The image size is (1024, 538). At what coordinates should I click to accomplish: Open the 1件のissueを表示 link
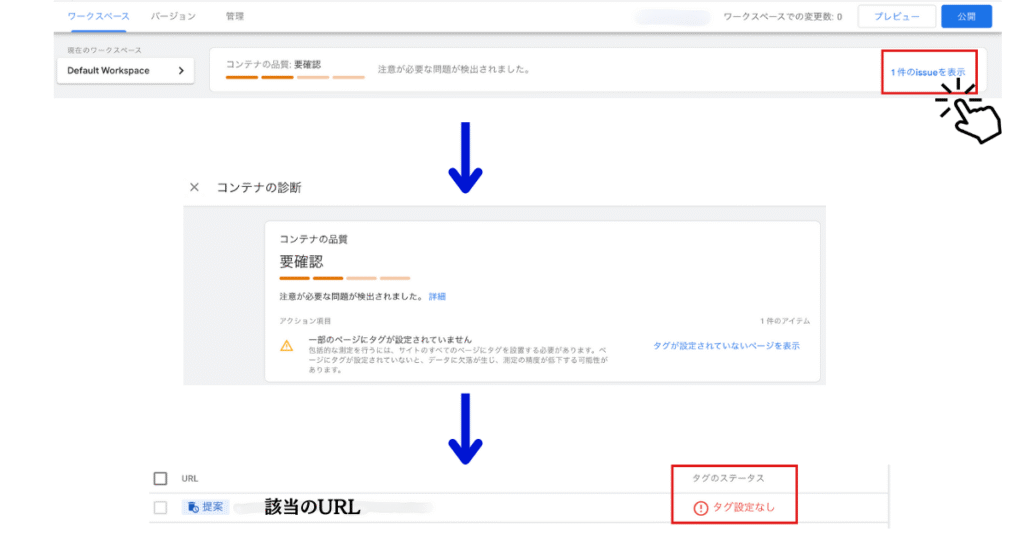coord(928,72)
